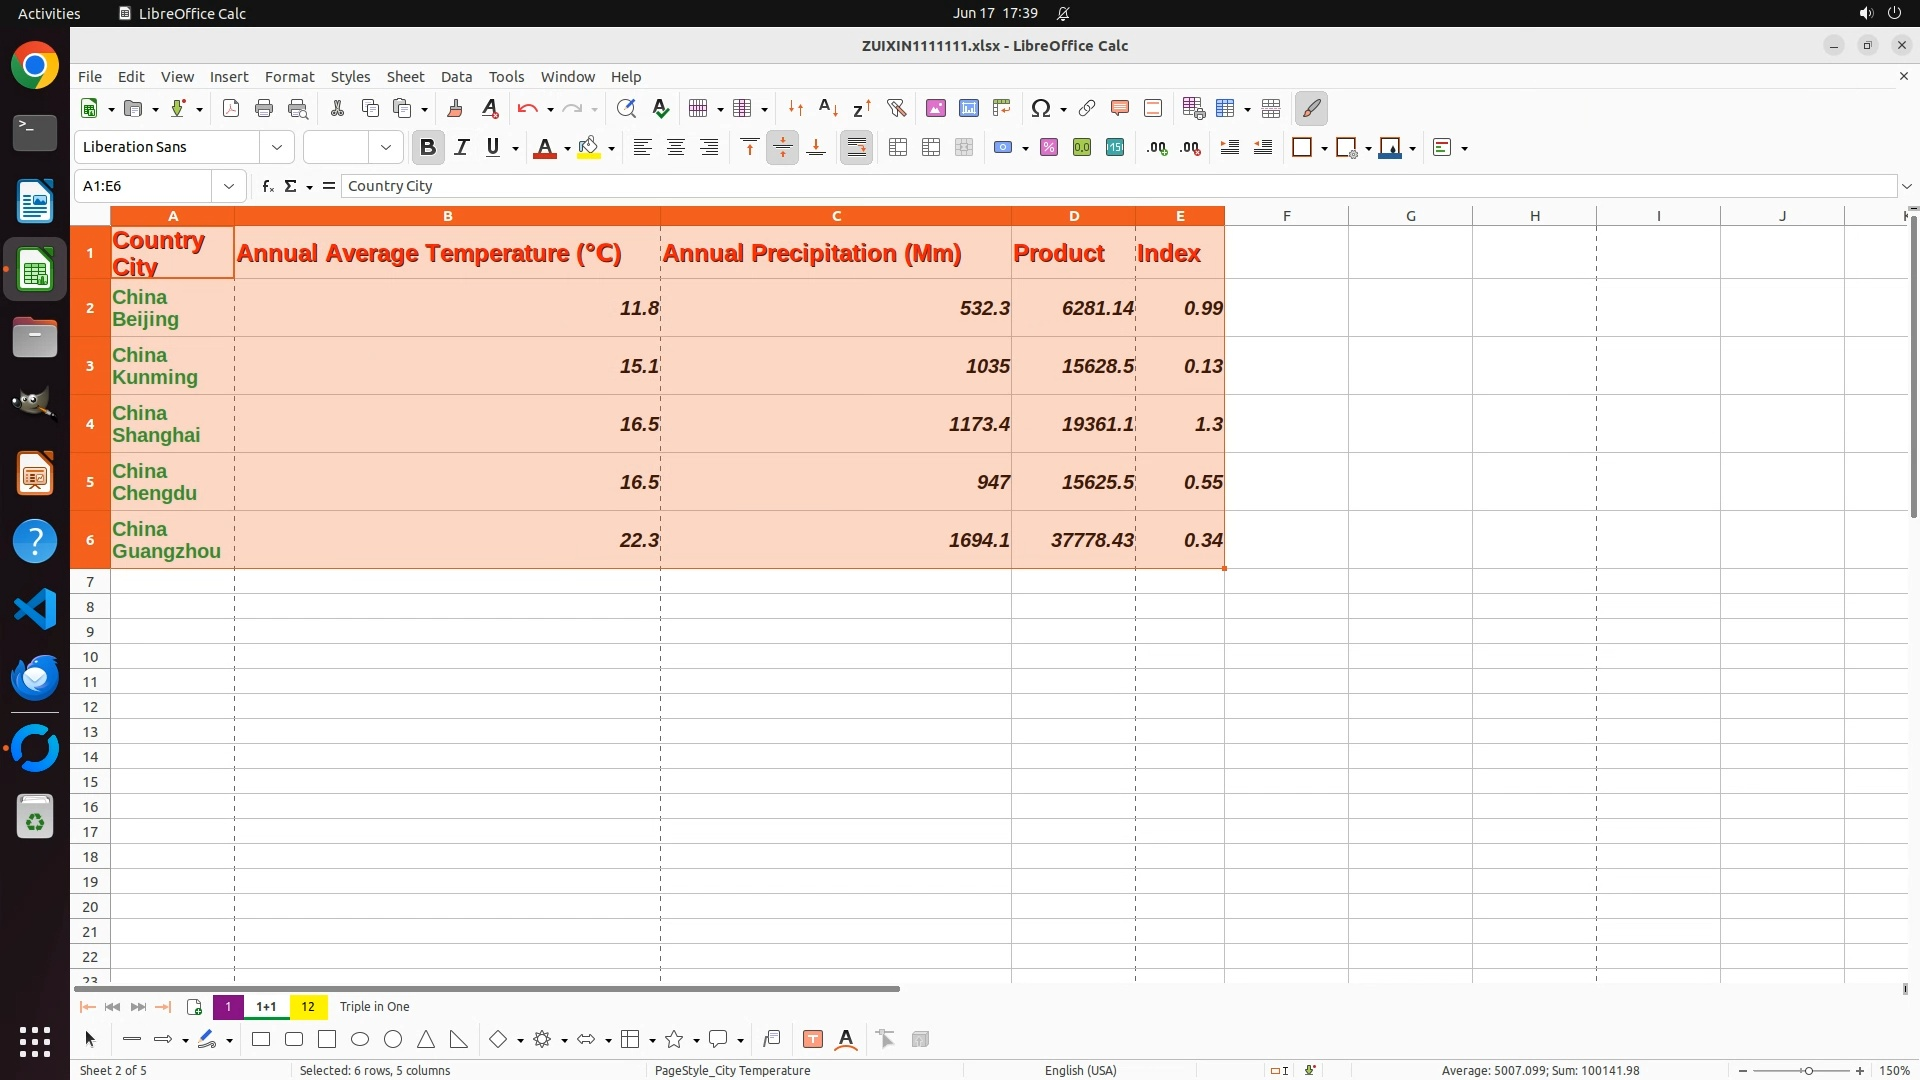Image resolution: width=1920 pixels, height=1080 pixels.
Task: Click the Sort Ascending icon
Action: (828, 108)
